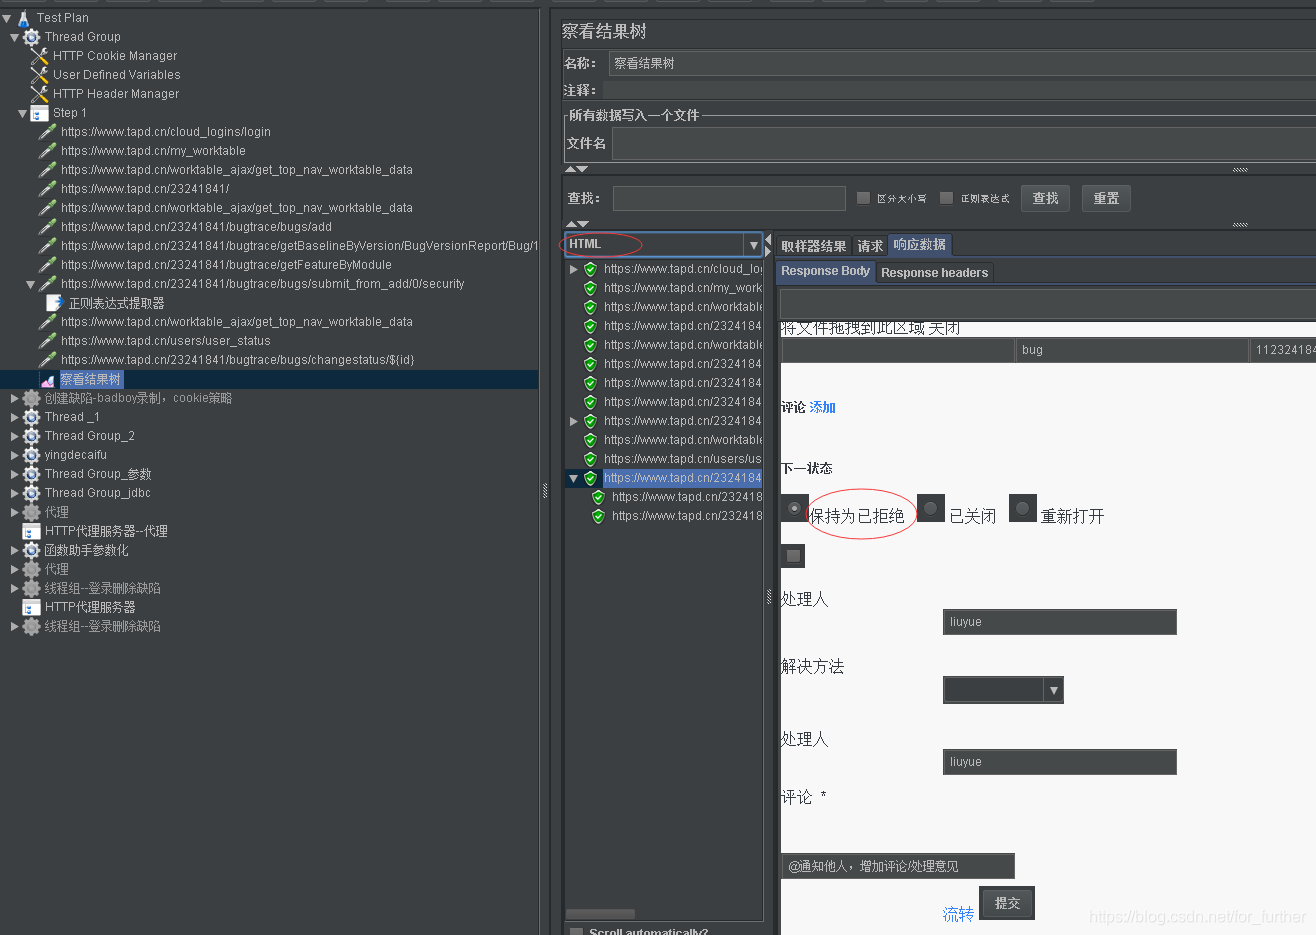
Task: Toggle the 区分大小写 checkbox
Action: tap(864, 198)
